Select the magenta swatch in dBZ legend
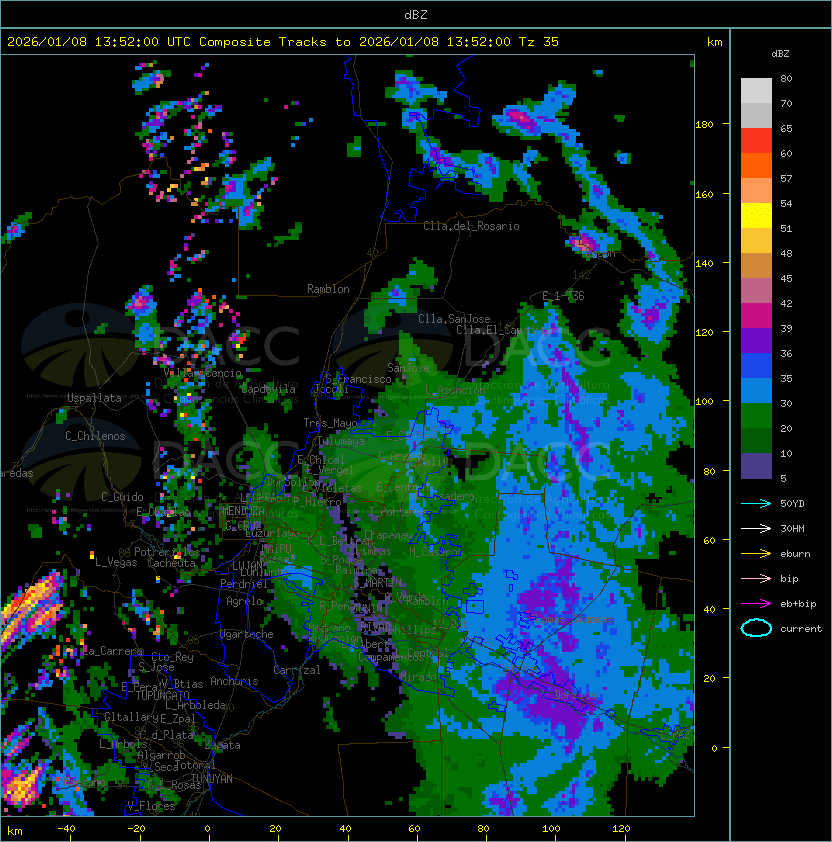This screenshot has height=842, width=832. click(756, 315)
